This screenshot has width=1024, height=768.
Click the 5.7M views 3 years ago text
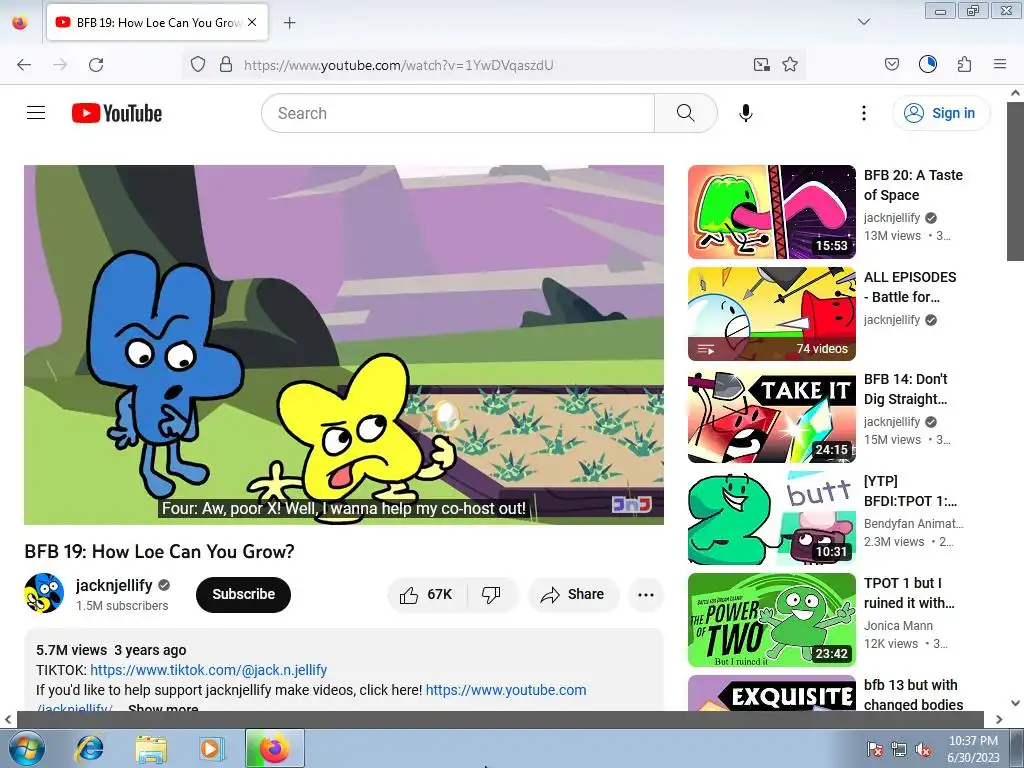[x=111, y=650]
